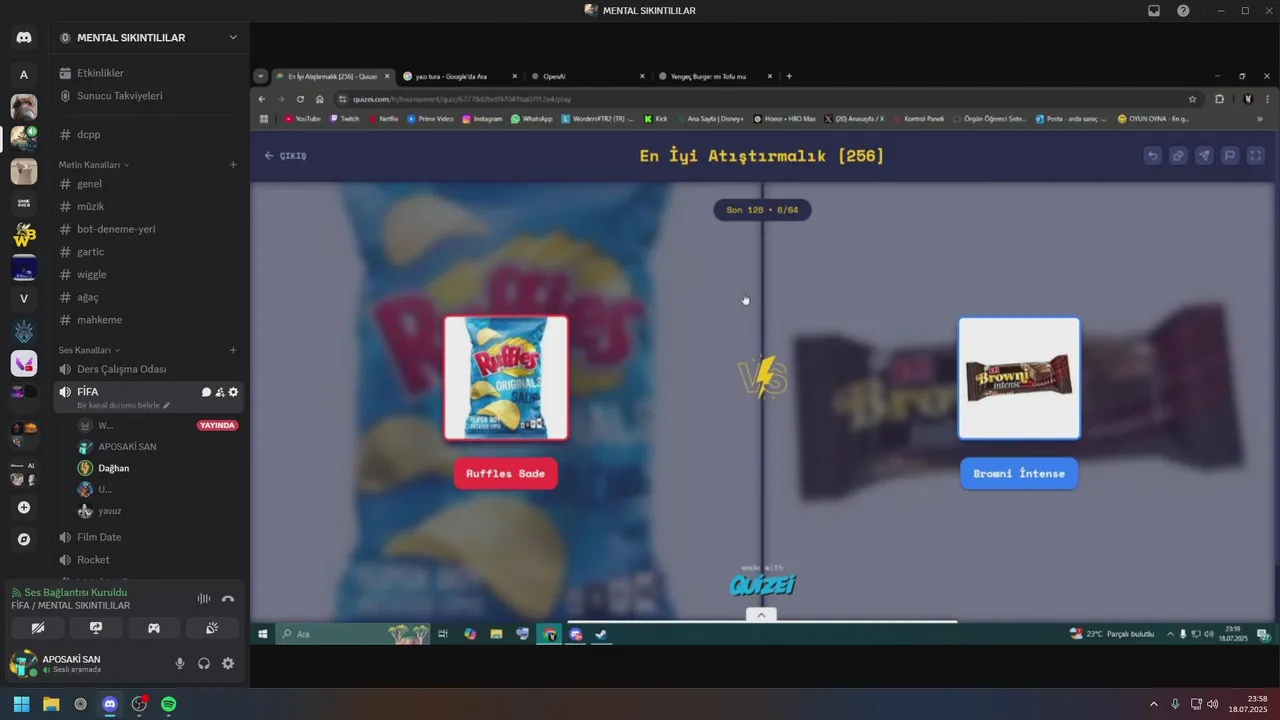Toggle screen sharing in voice panel
Image resolution: width=1280 pixels, height=720 pixels.
point(96,628)
